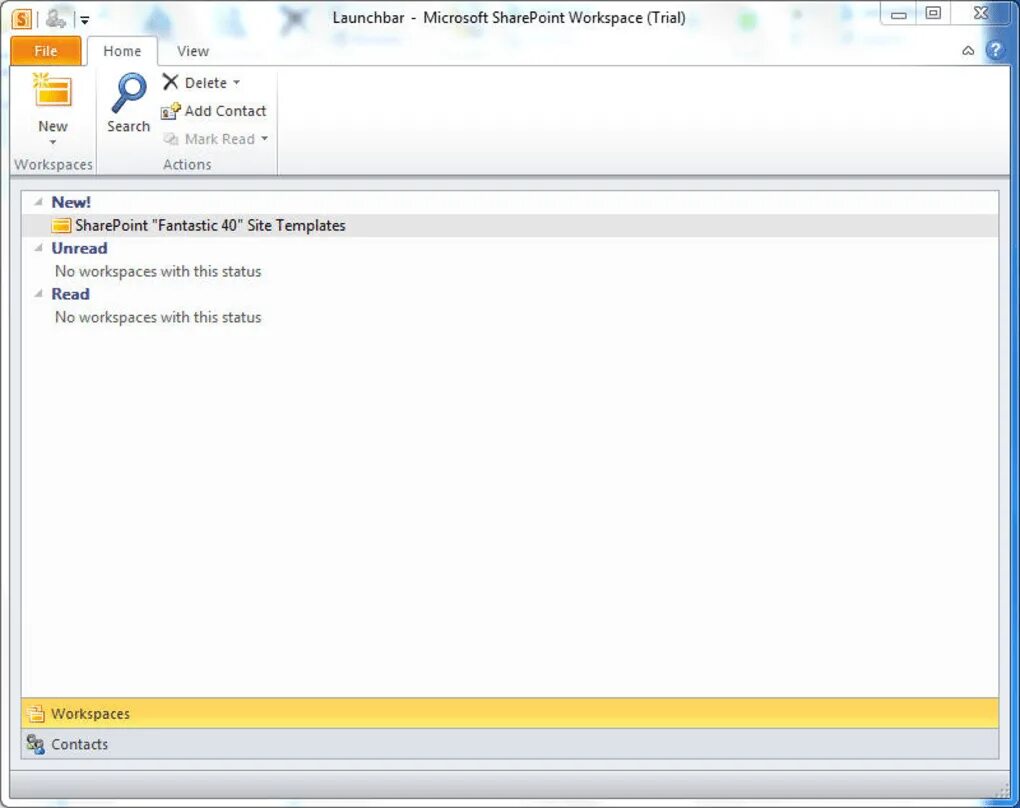
Task: Click the Delete X icon
Action: click(x=170, y=82)
